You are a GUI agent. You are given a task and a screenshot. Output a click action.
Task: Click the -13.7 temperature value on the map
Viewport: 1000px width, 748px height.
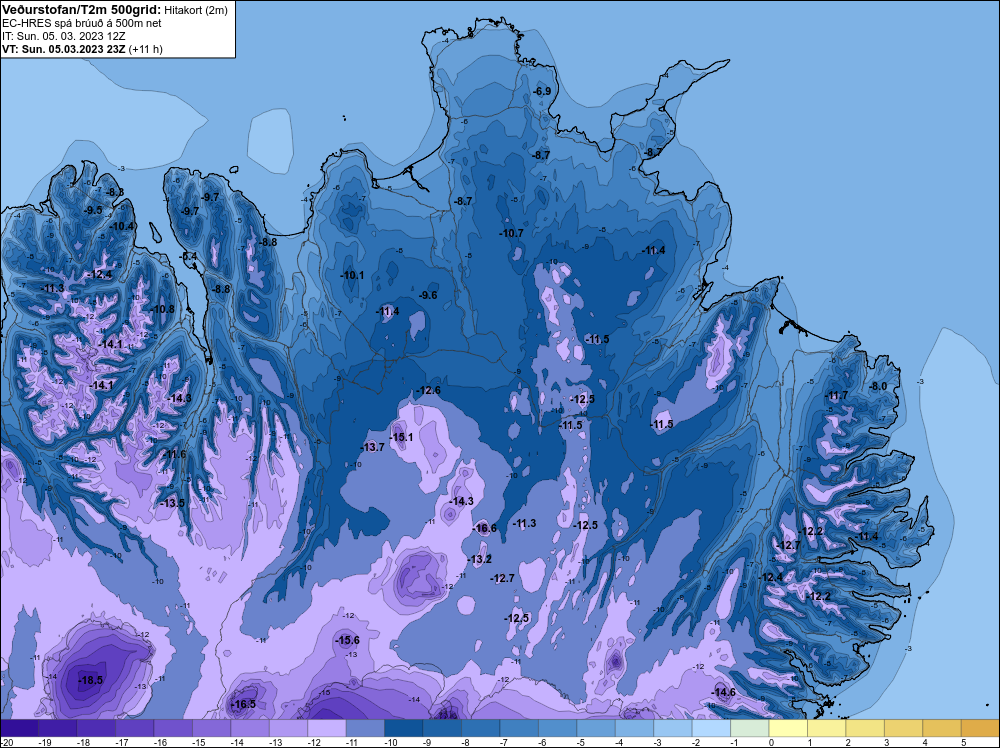tap(372, 447)
